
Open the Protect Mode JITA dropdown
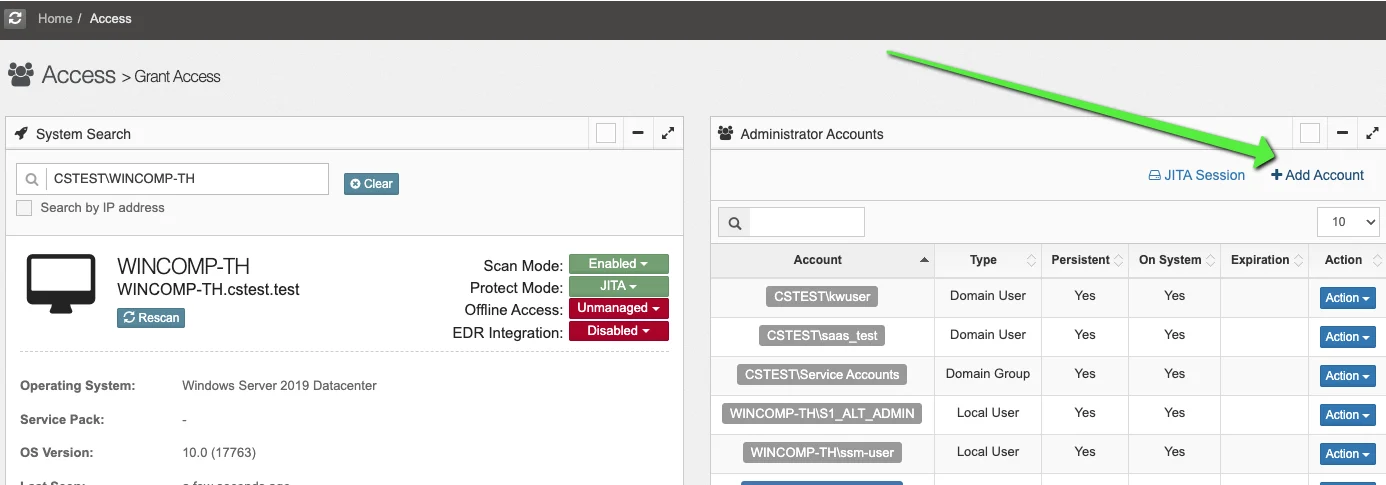click(x=618, y=286)
